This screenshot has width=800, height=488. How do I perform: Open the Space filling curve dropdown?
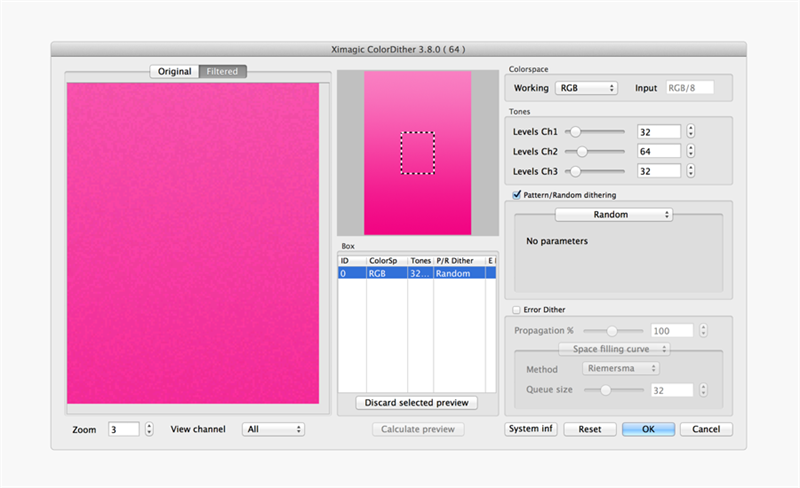[x=614, y=349]
